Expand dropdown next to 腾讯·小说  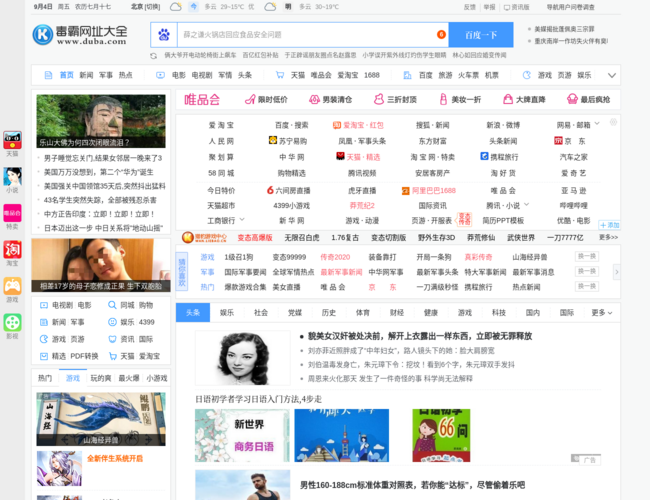[526, 204]
